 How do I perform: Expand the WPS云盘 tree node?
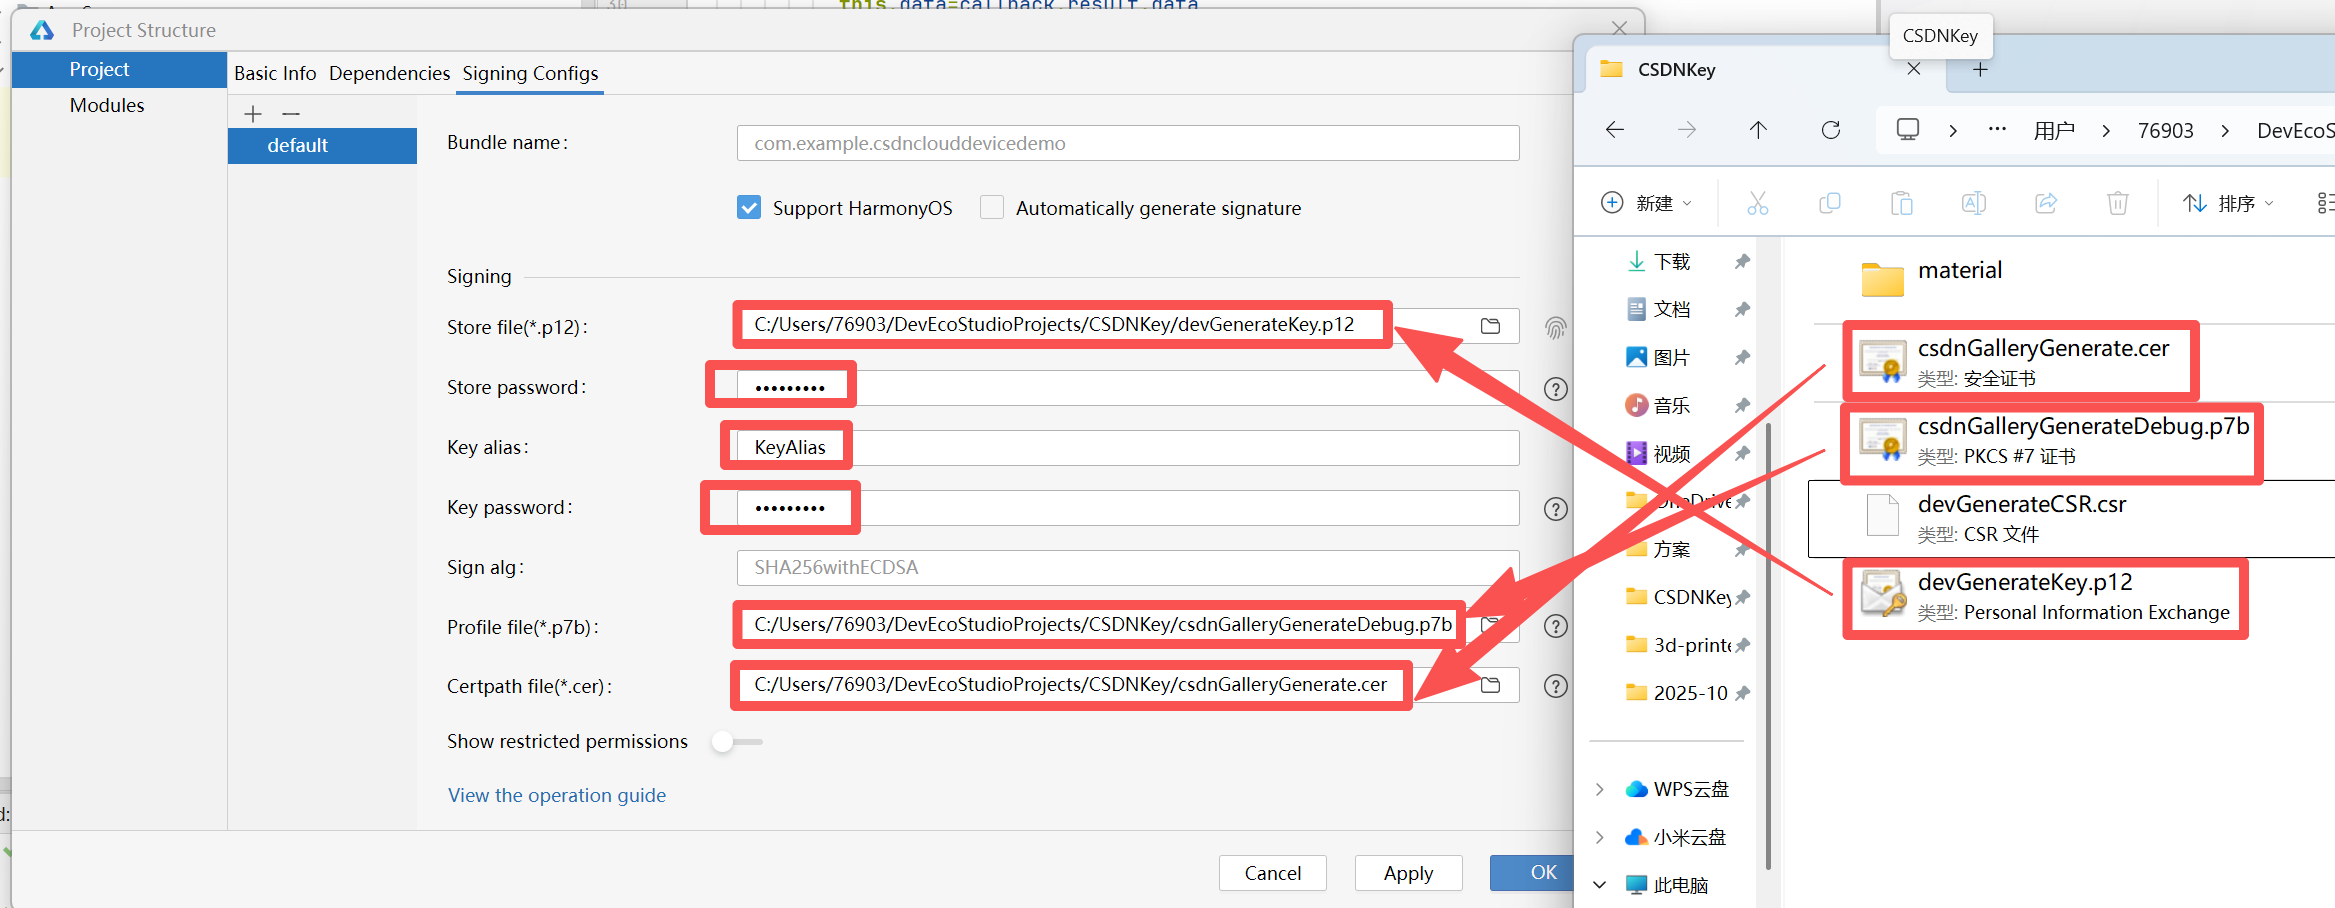click(x=1599, y=789)
